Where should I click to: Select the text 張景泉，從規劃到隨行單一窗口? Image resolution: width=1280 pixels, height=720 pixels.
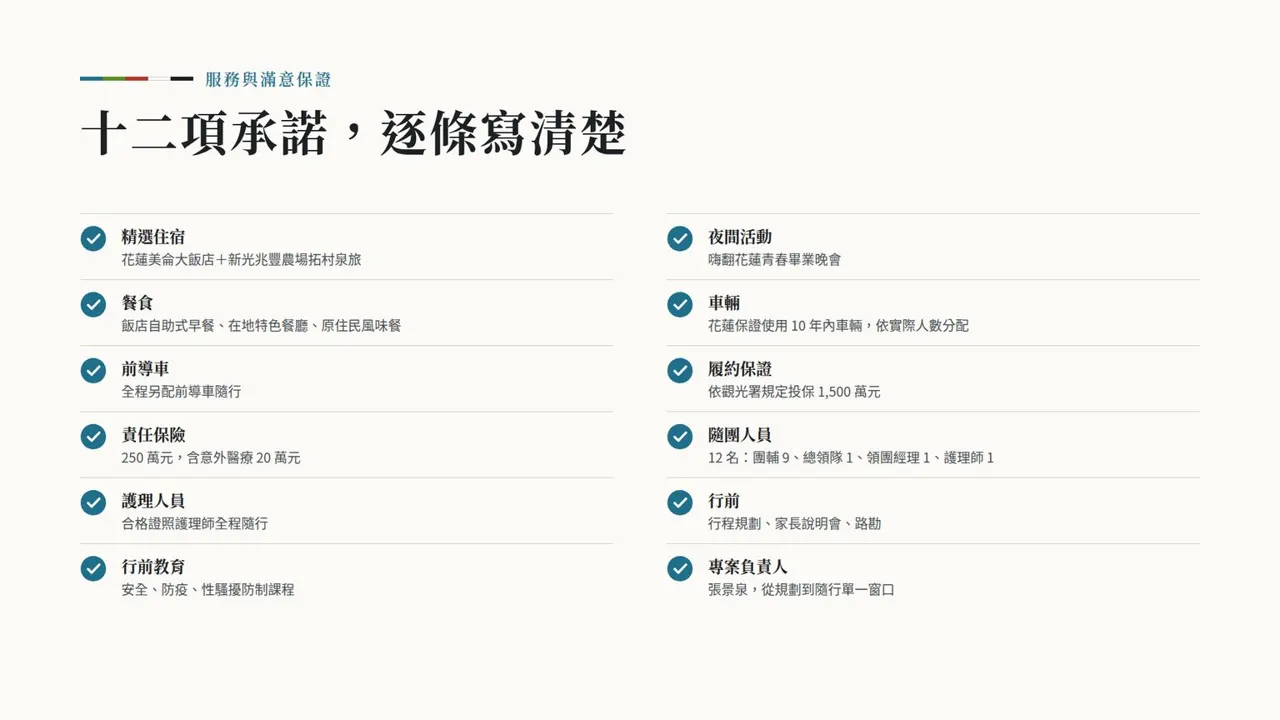pos(802,590)
